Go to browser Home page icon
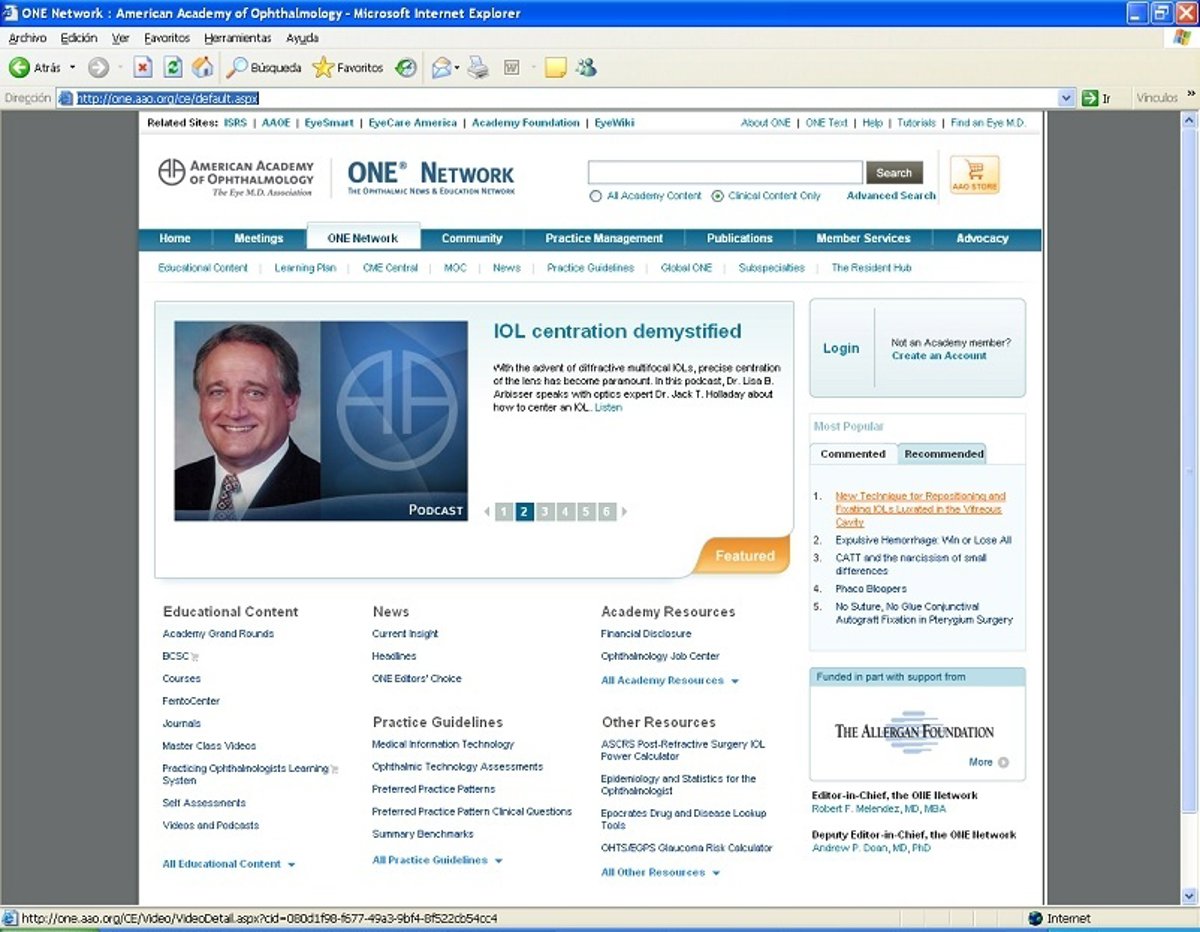The image size is (1200, 932). point(203,68)
